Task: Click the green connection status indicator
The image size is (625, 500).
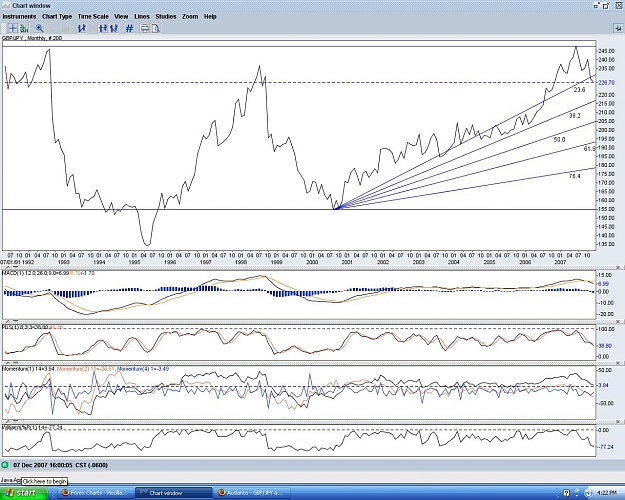Action: 5,465
